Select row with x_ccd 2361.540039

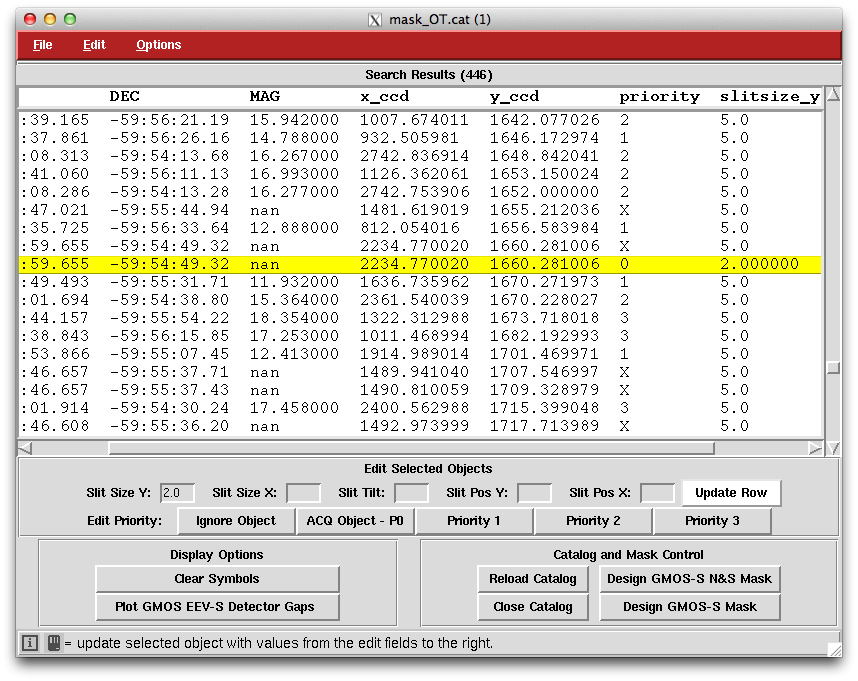[x=420, y=300]
